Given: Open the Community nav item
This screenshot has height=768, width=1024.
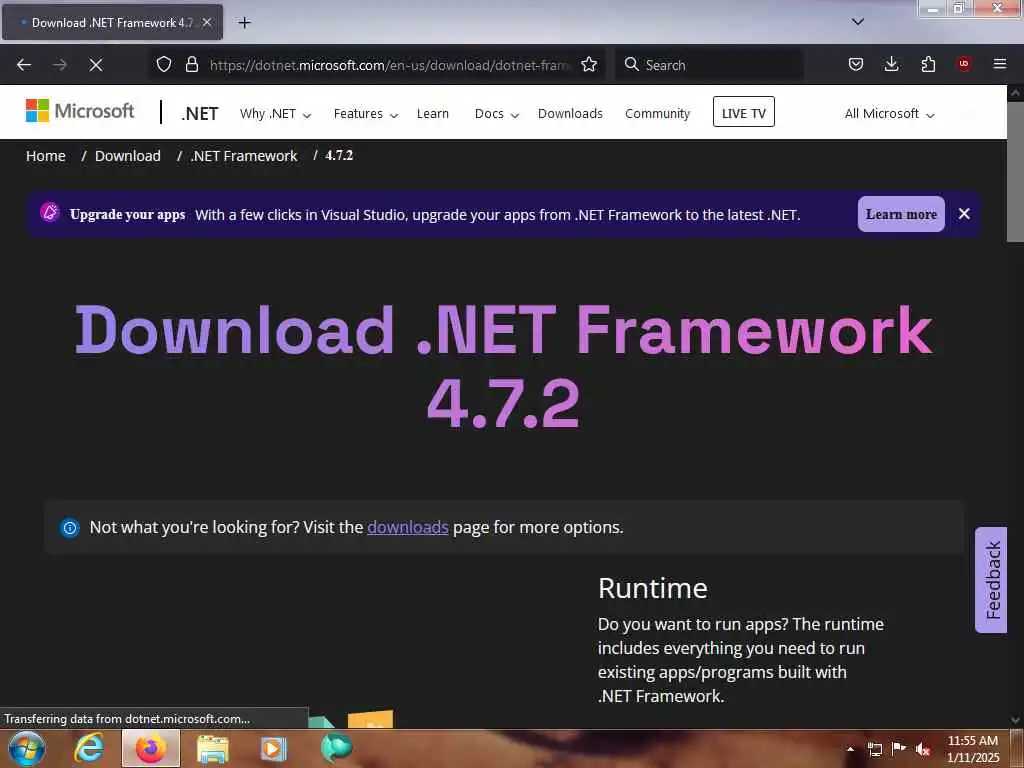Looking at the screenshot, I should (x=657, y=114).
